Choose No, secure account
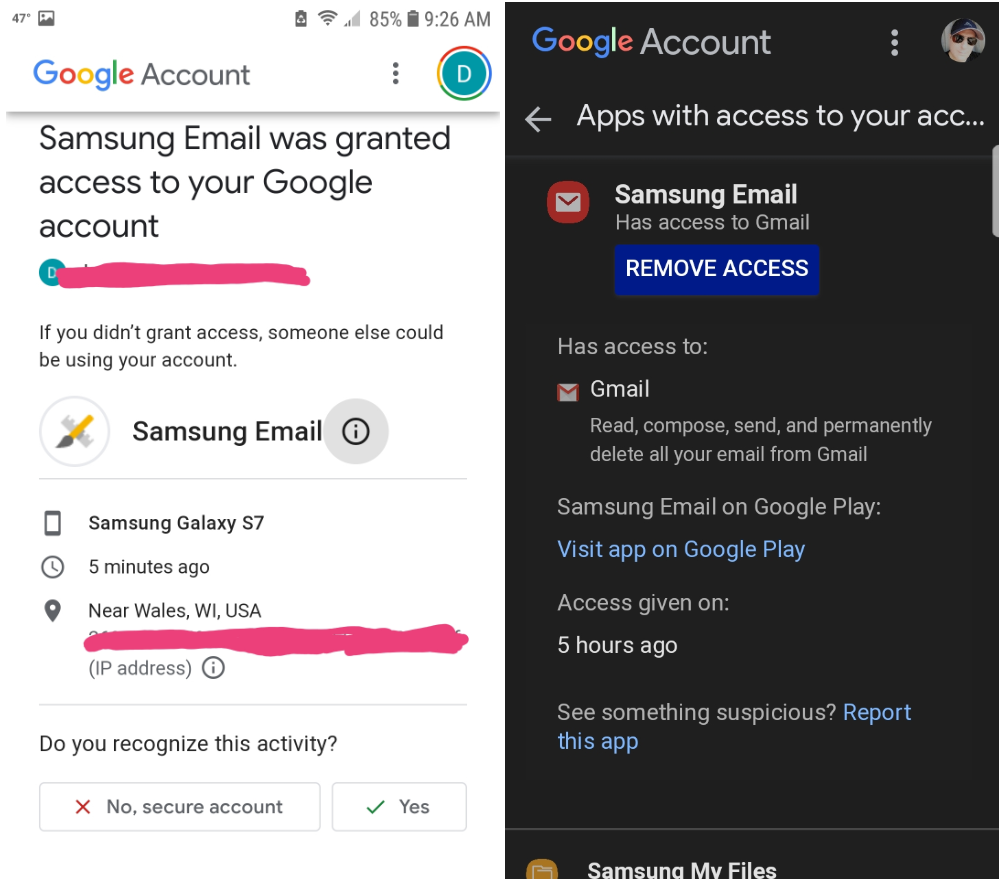The height and width of the screenshot is (880, 999). (180, 807)
